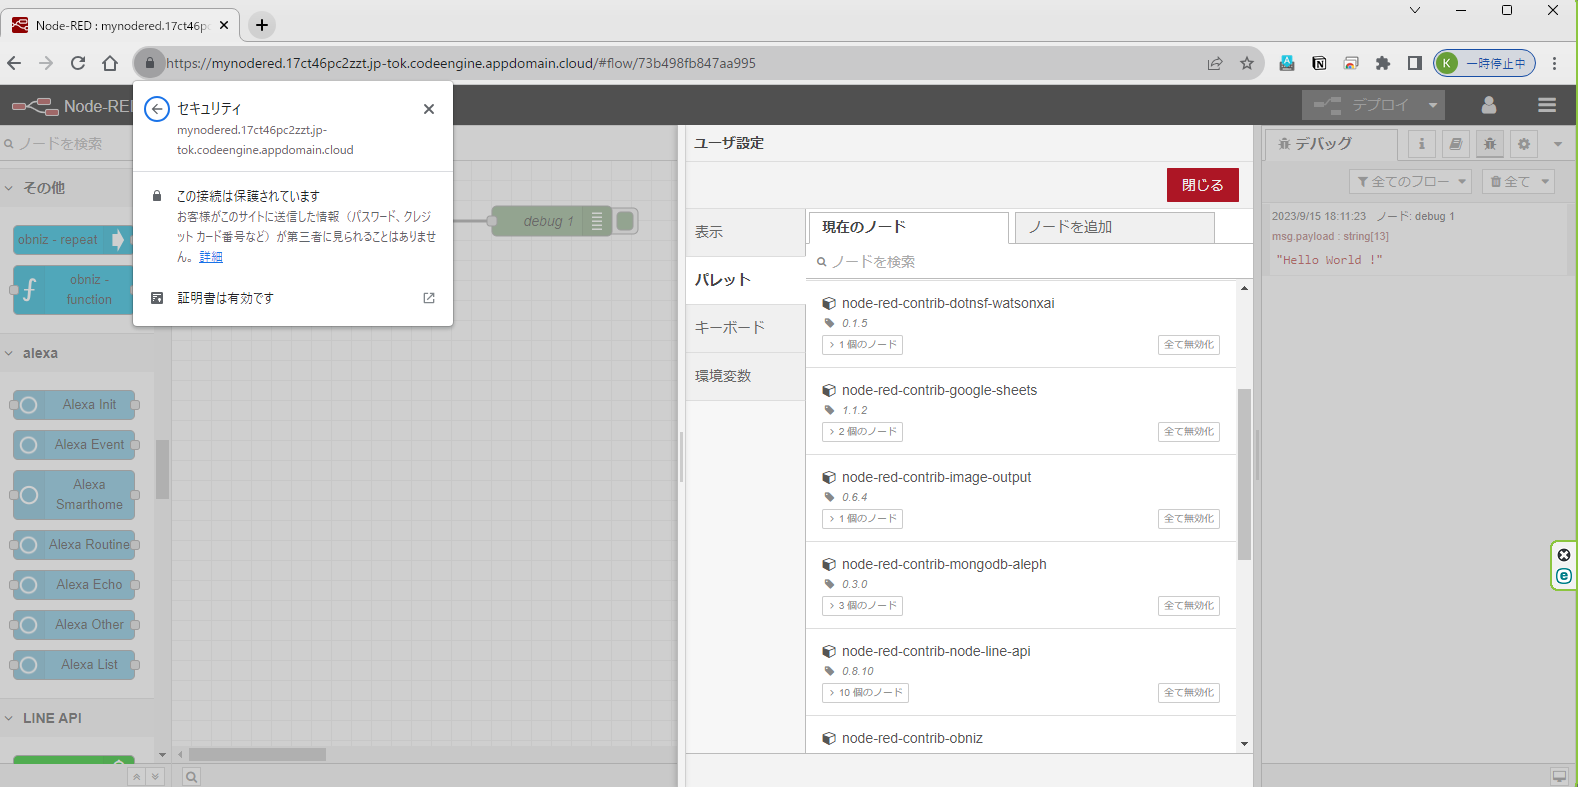
Task: Toggle the debug 1 node output button
Action: click(x=626, y=221)
